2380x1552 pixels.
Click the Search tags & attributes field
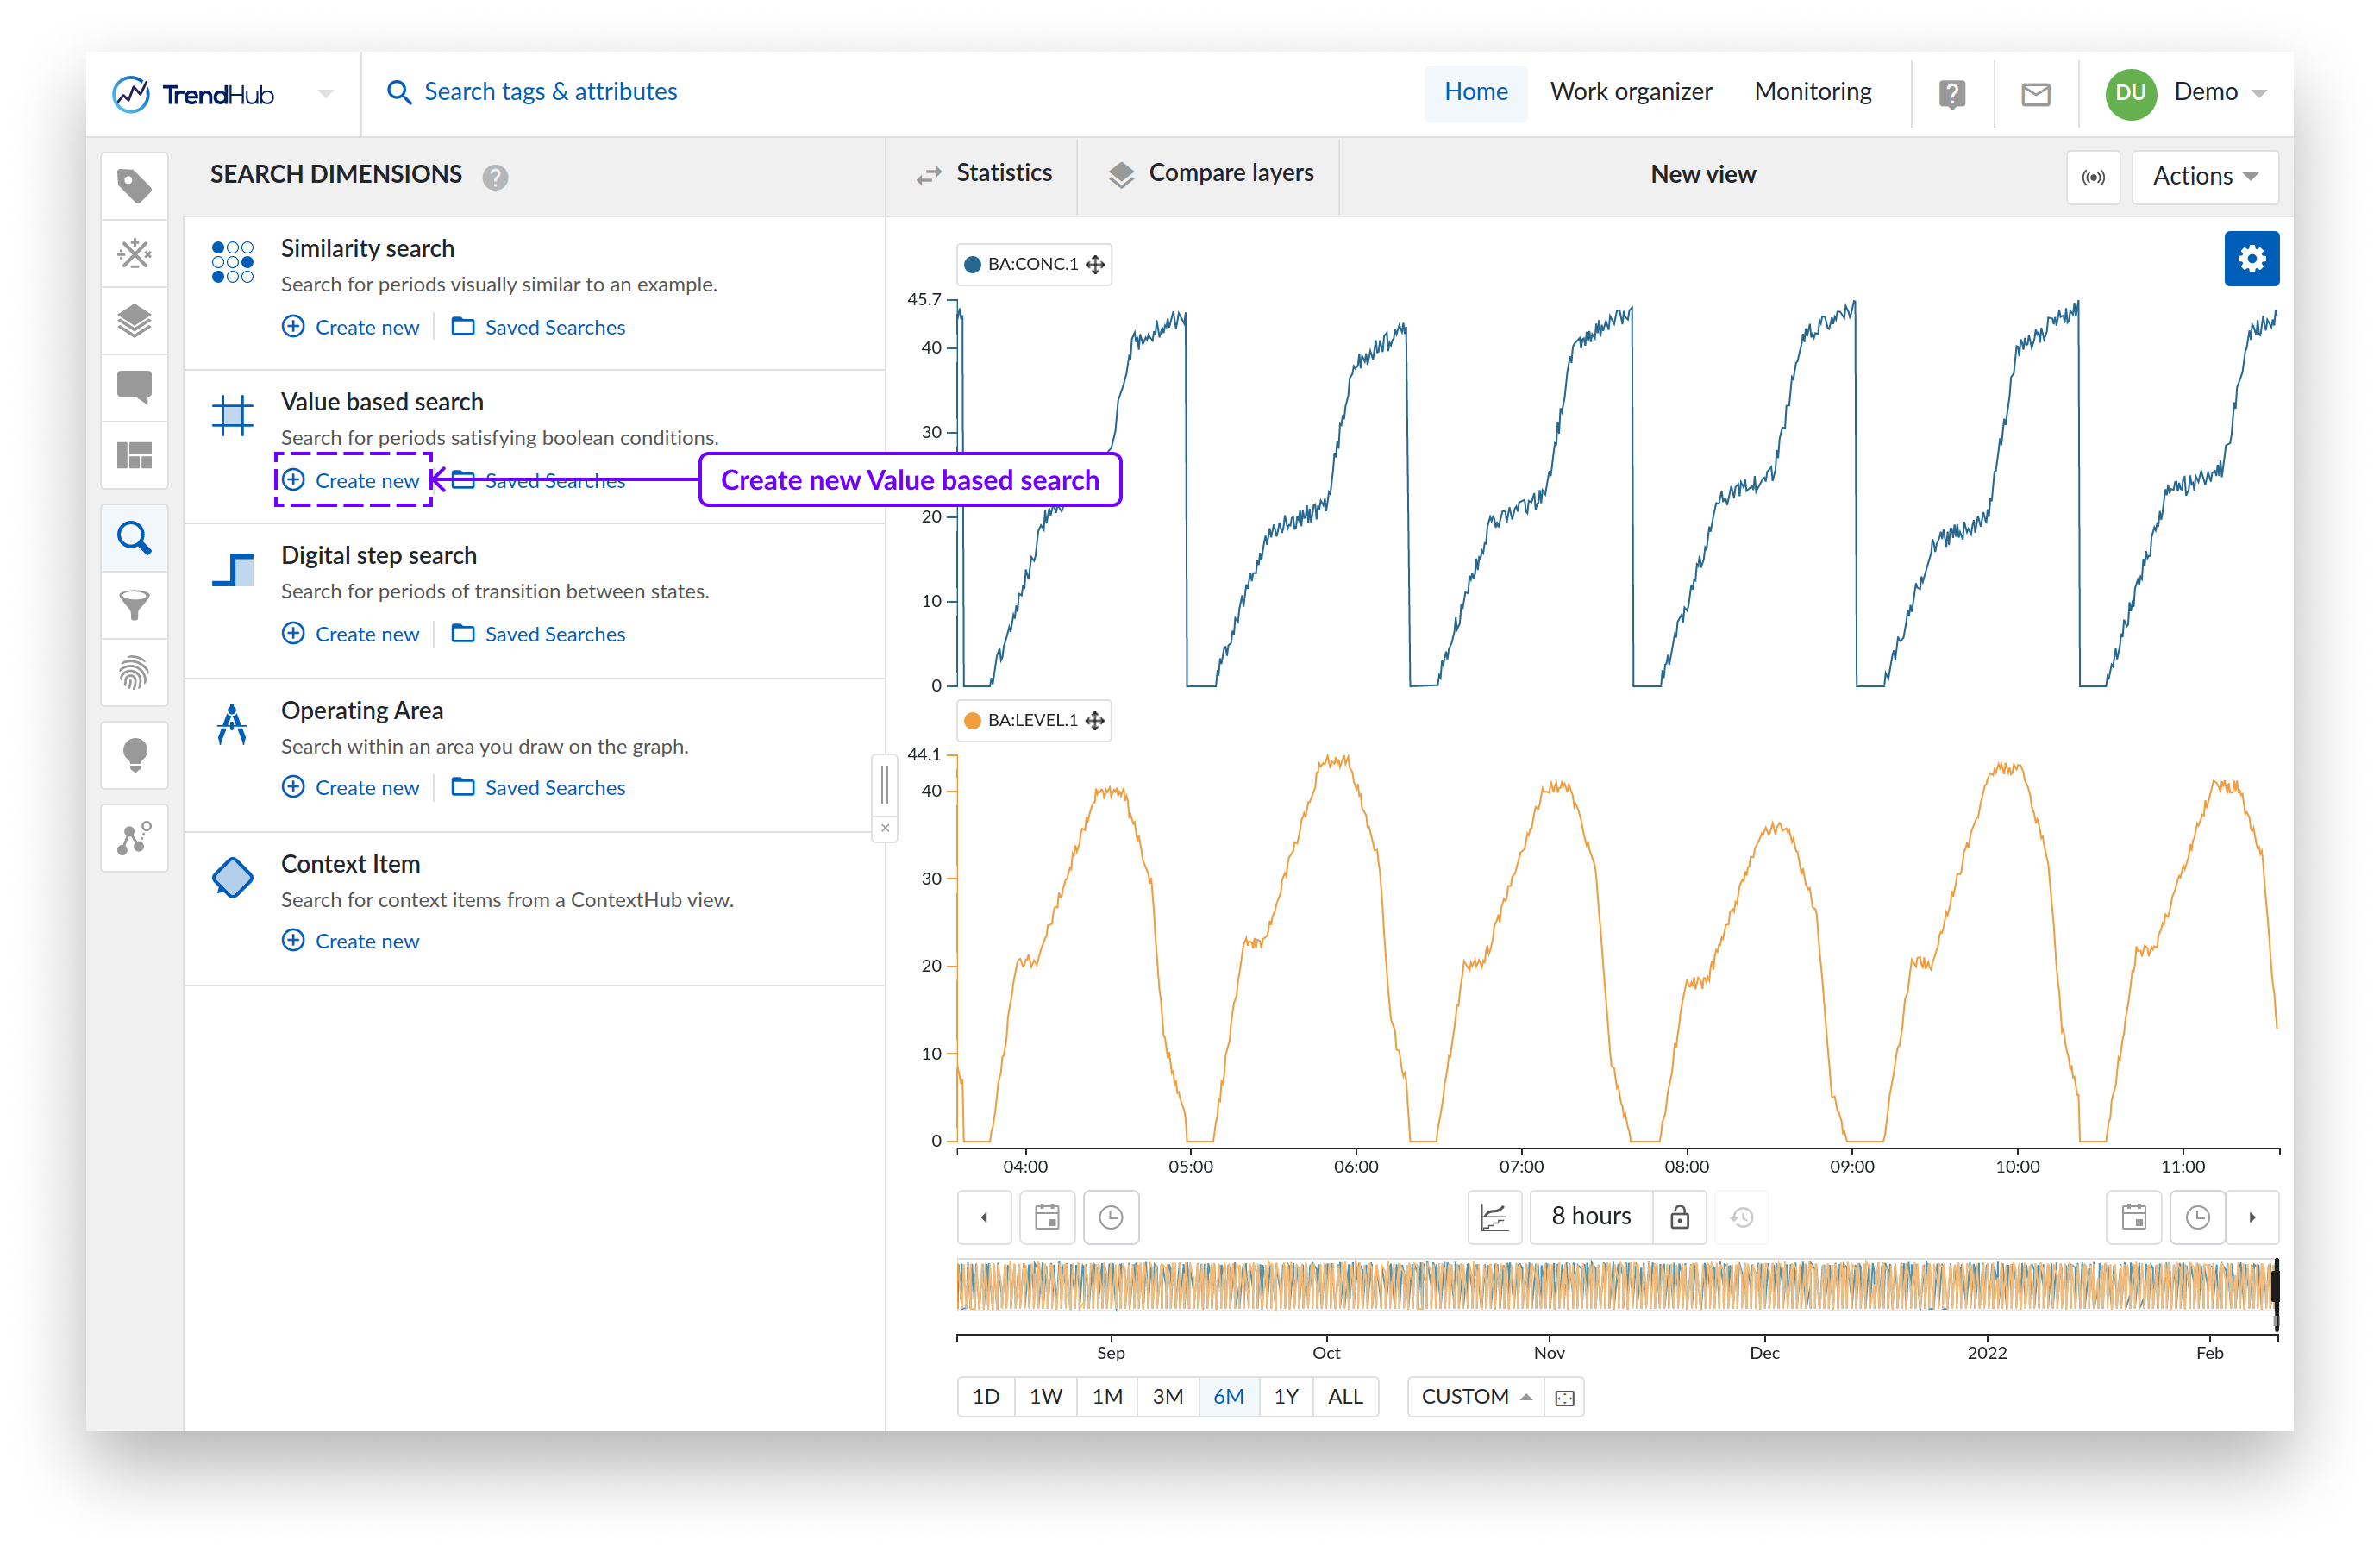(x=550, y=92)
